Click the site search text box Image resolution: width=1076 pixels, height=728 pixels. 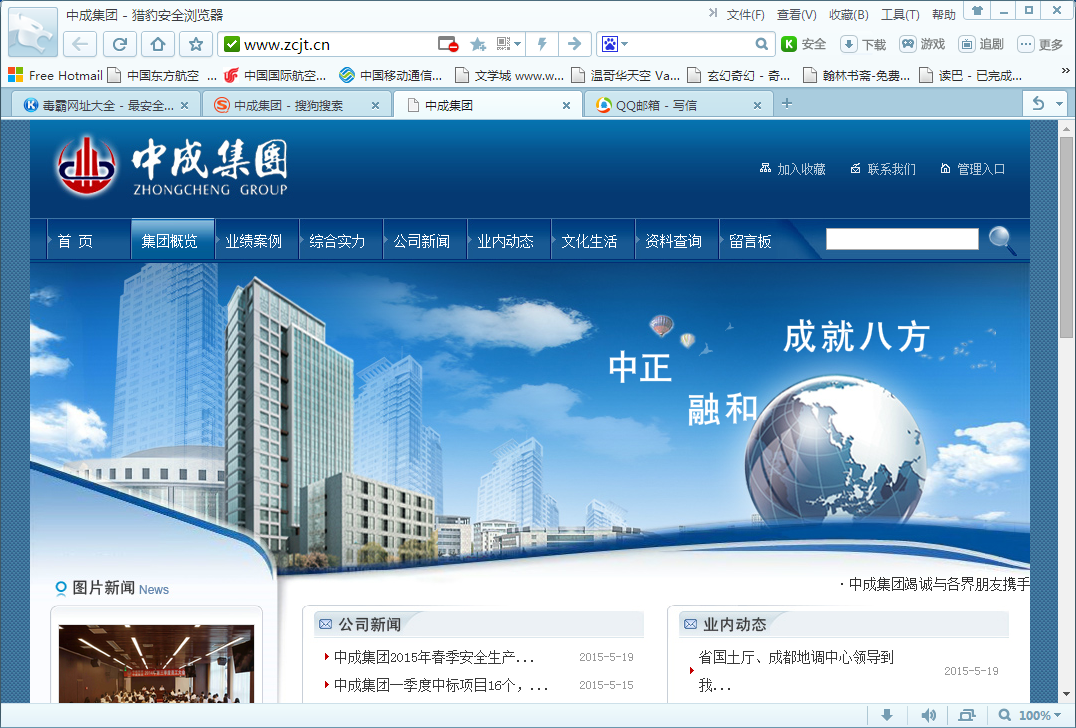[x=901, y=239]
